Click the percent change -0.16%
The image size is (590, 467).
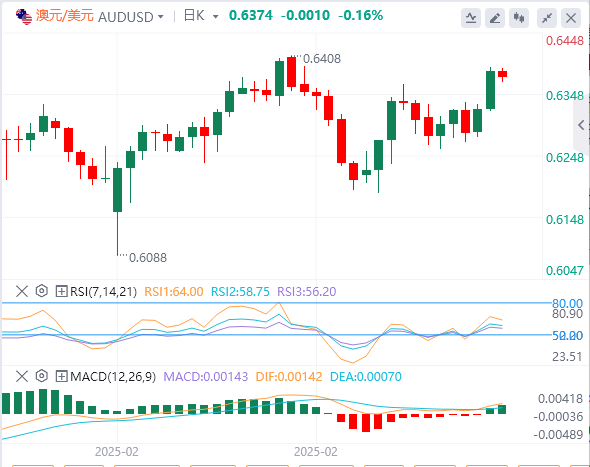point(360,15)
